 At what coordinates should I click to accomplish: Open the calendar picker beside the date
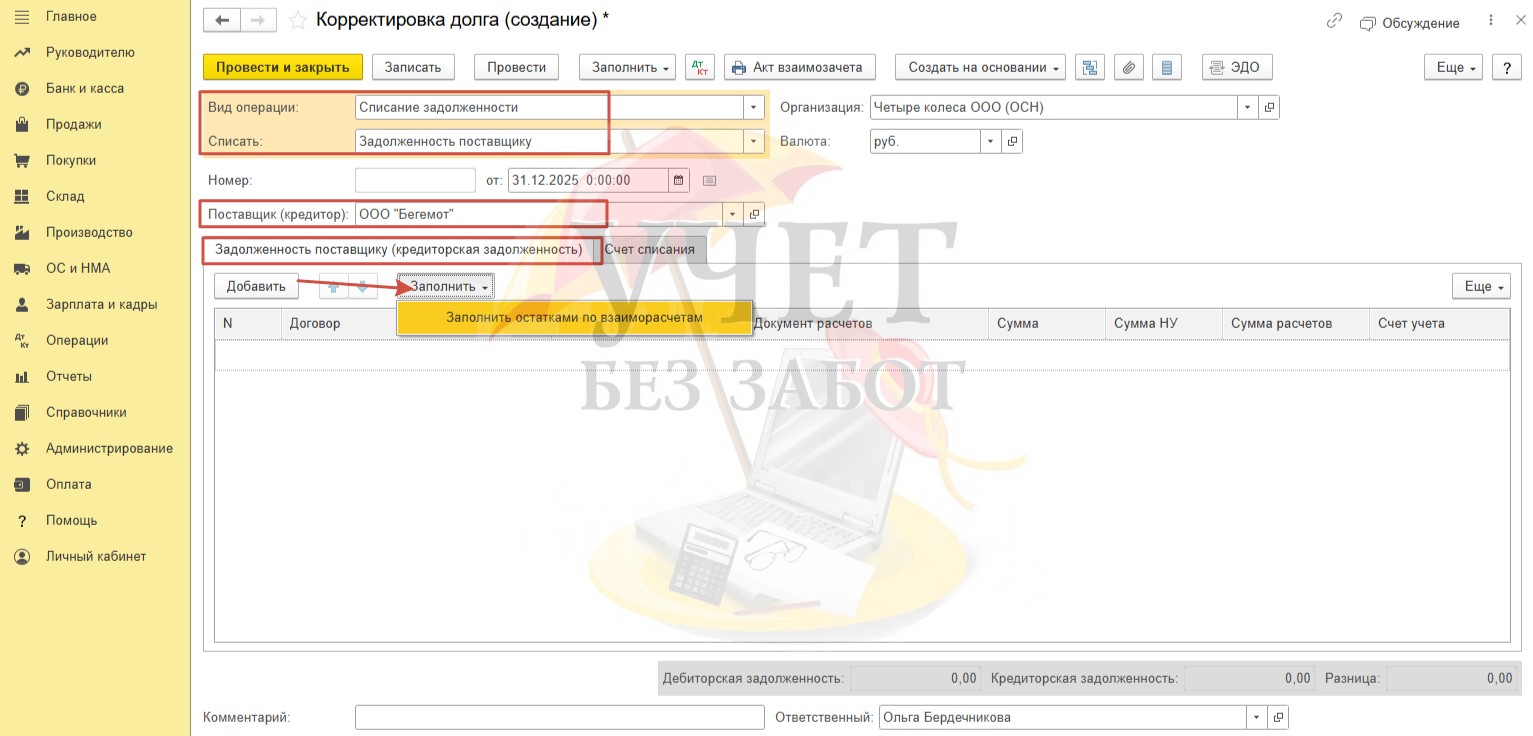pyautogui.click(x=679, y=181)
